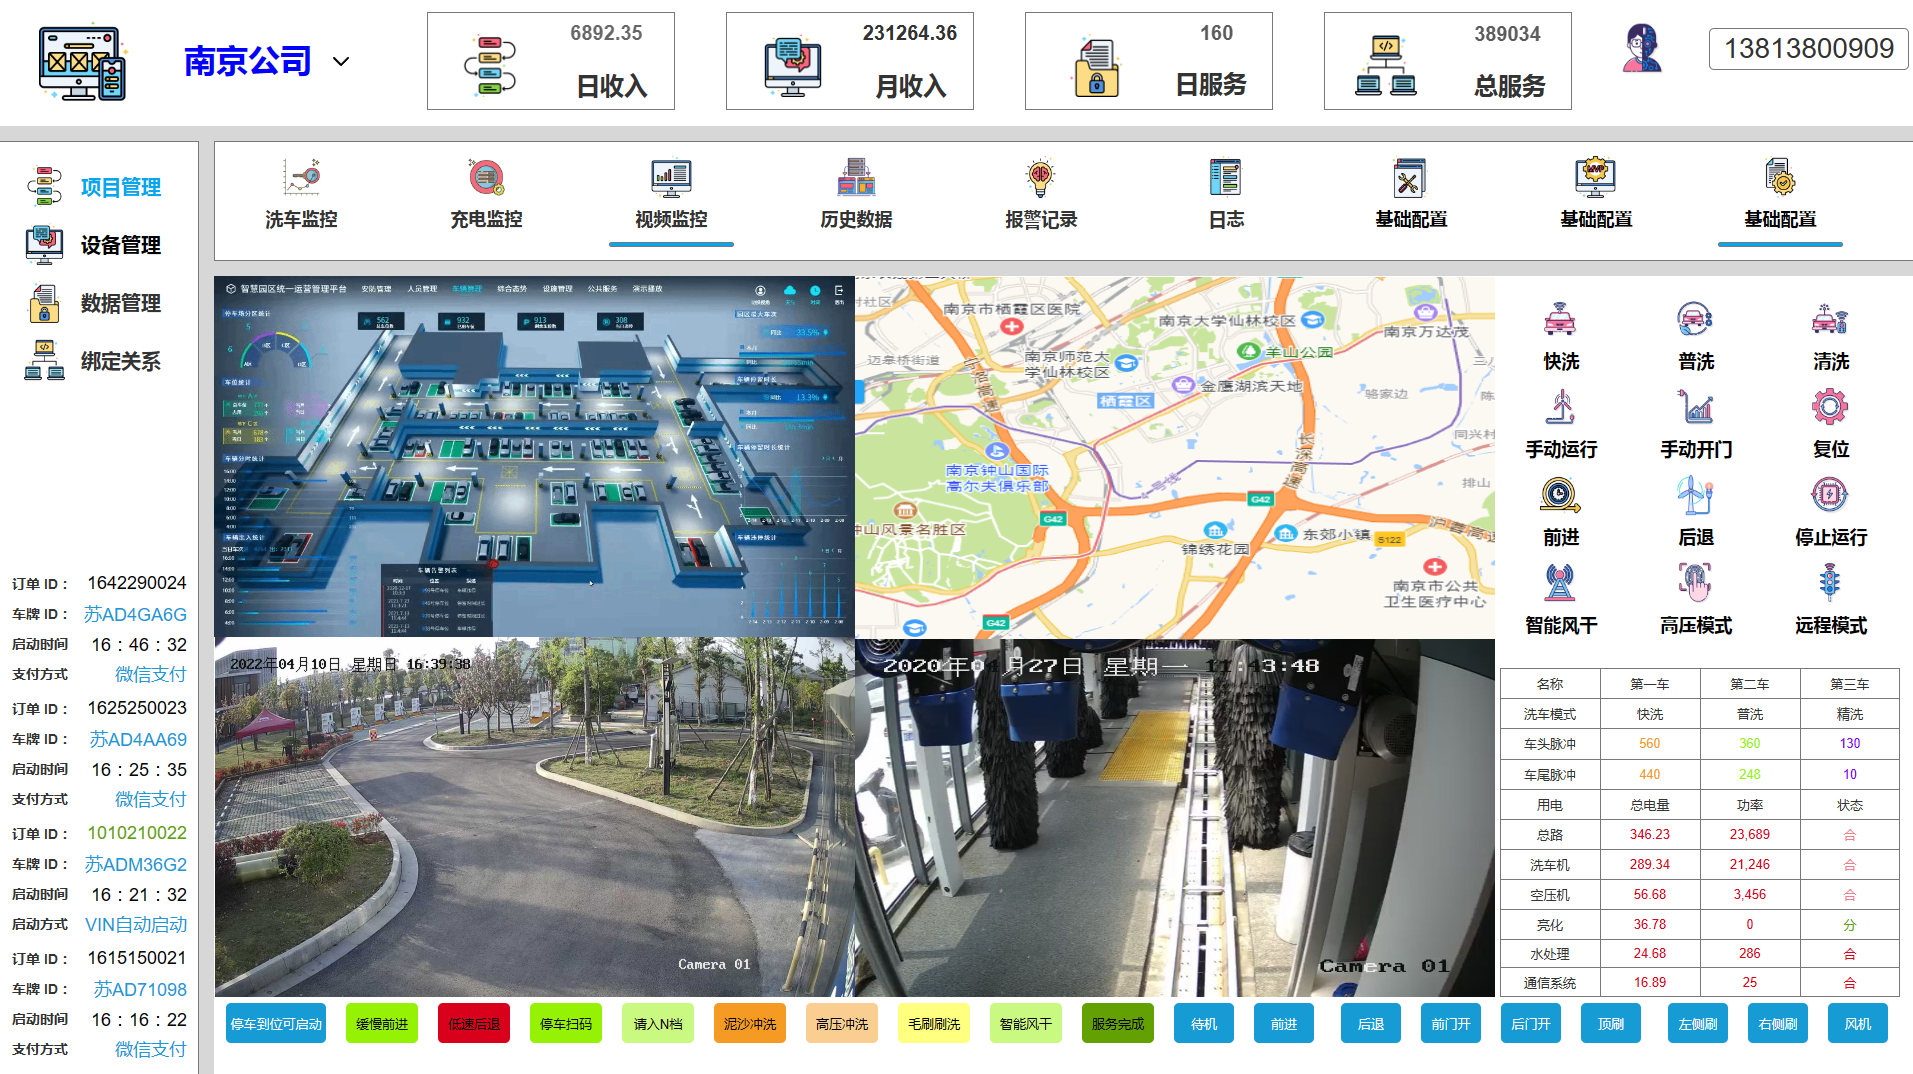
Task: Click the 手动开门 manual door icon
Action: (1695, 407)
